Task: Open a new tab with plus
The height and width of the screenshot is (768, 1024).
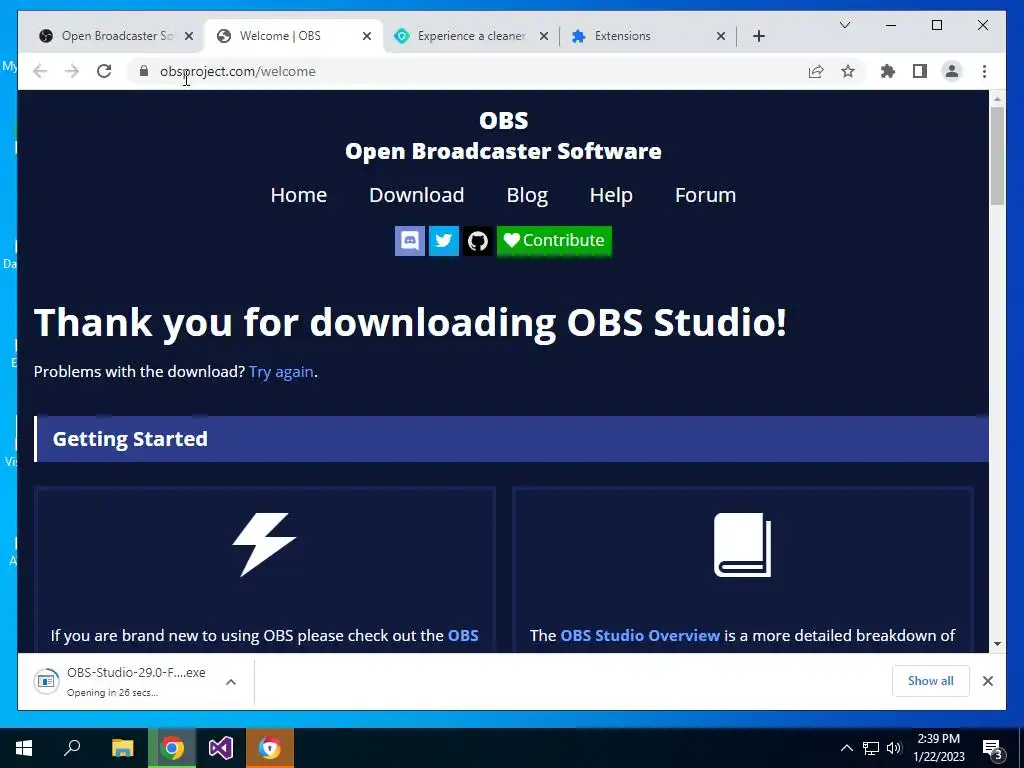Action: coord(759,36)
